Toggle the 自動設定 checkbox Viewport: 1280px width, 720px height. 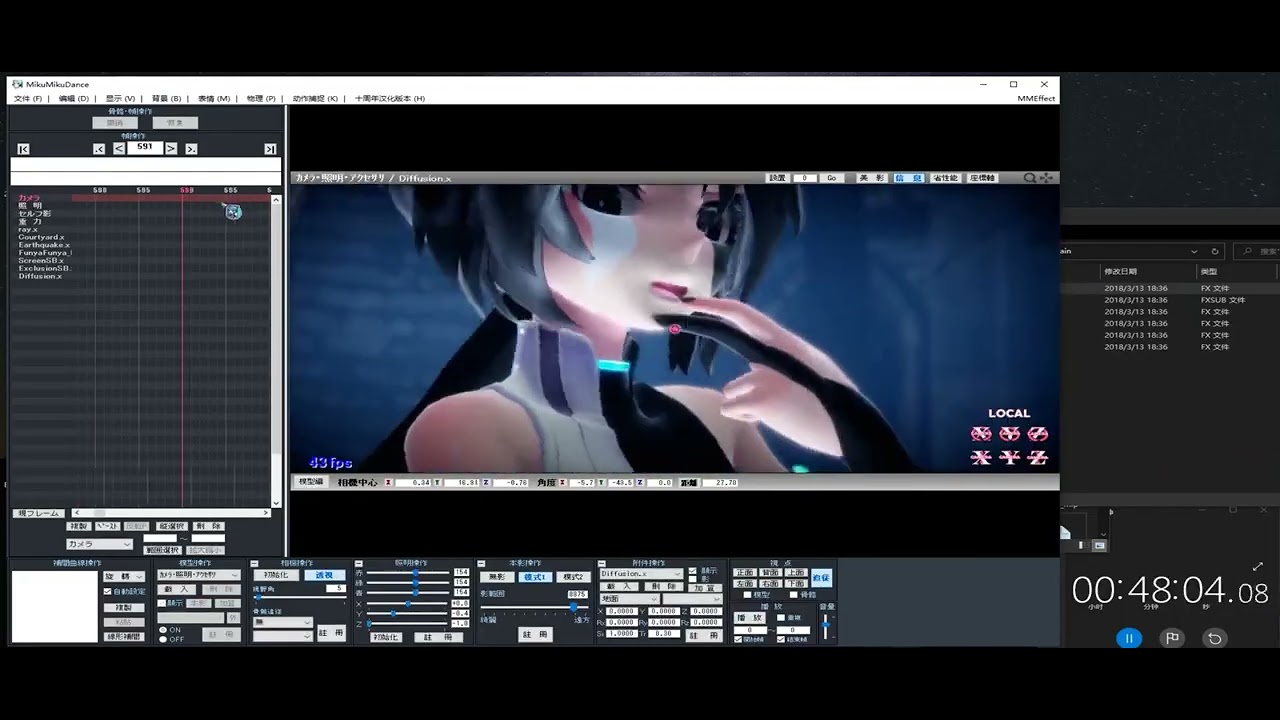(108, 591)
